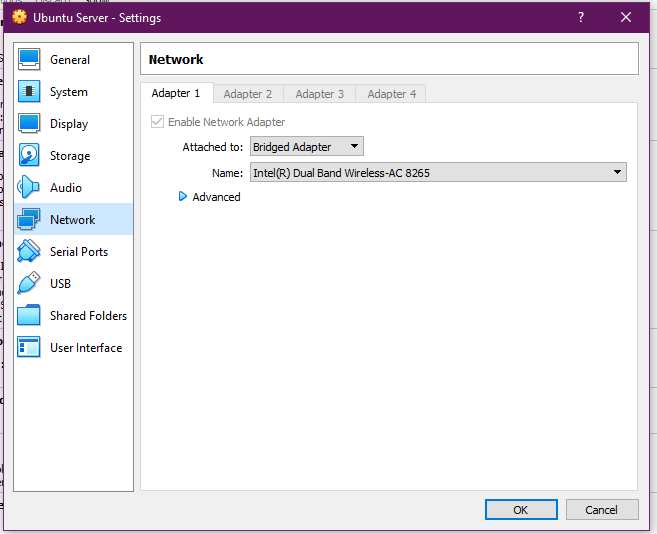Click the User Interface label in sidebar

coord(86,347)
